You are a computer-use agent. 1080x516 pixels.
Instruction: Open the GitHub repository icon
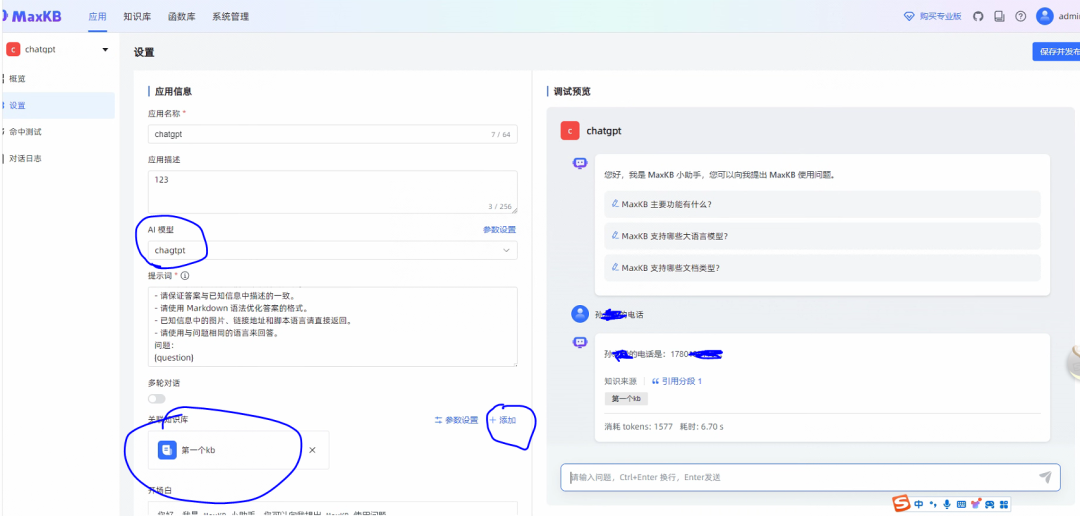tap(978, 17)
